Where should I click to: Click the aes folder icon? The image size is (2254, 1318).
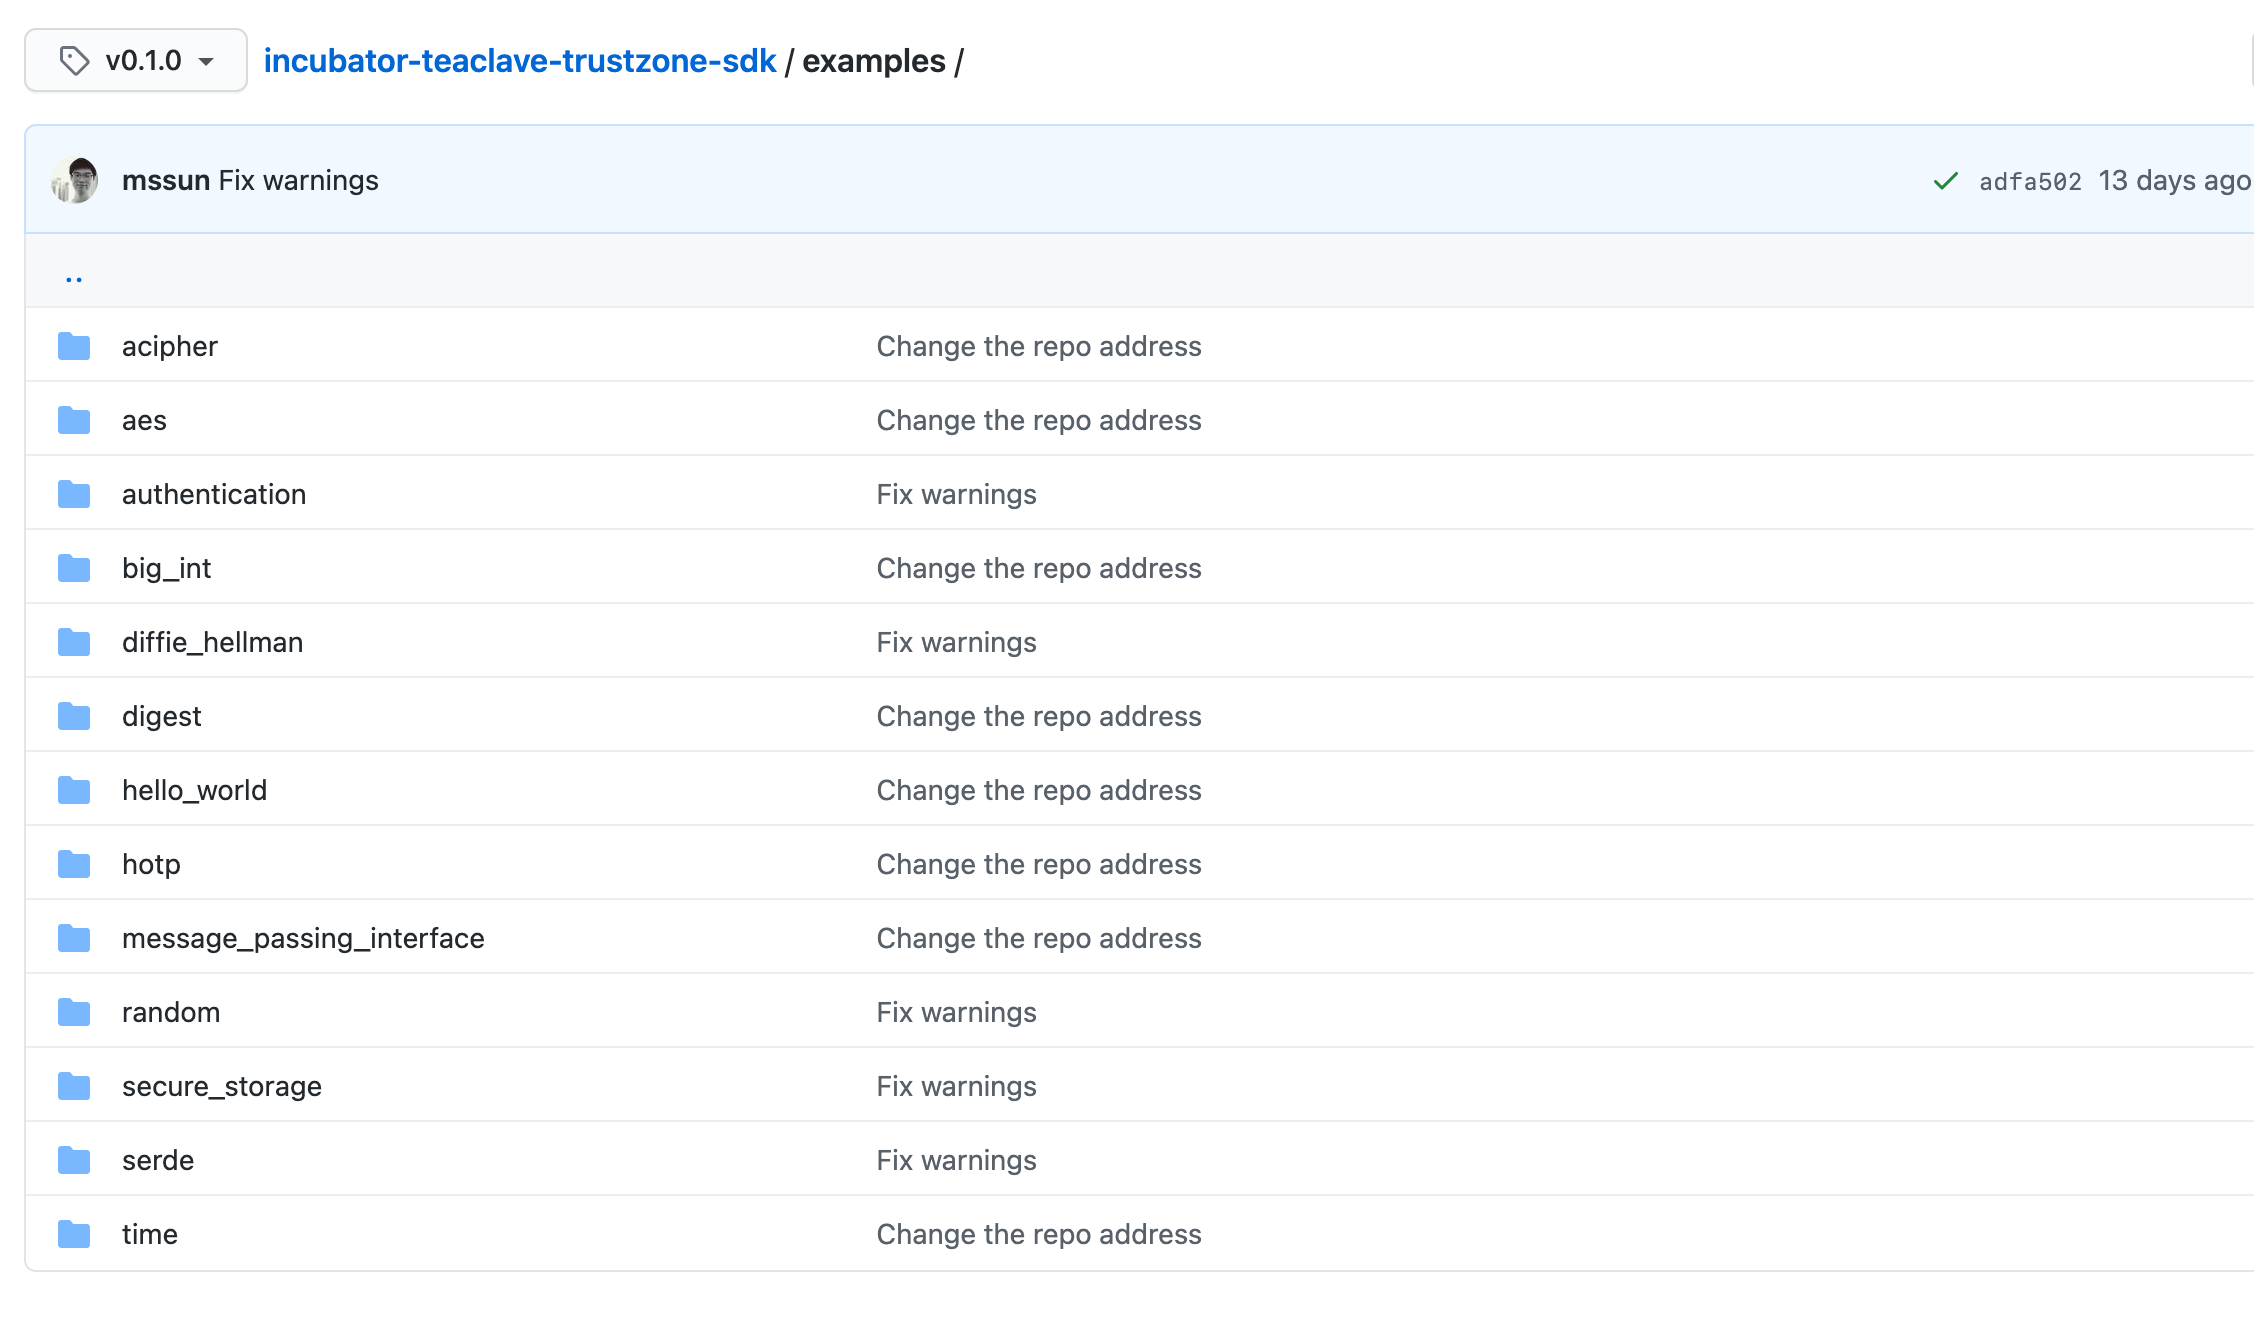(74, 420)
